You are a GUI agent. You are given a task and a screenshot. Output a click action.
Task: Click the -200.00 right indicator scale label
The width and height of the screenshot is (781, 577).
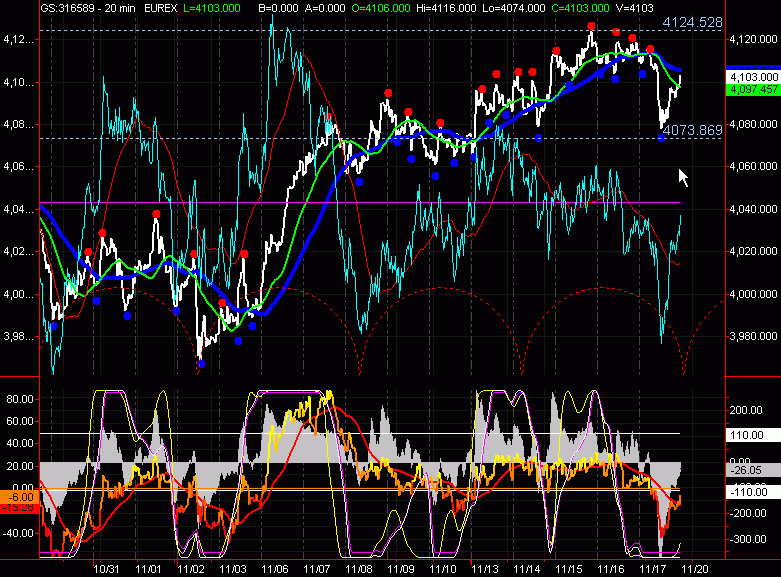(x=748, y=513)
